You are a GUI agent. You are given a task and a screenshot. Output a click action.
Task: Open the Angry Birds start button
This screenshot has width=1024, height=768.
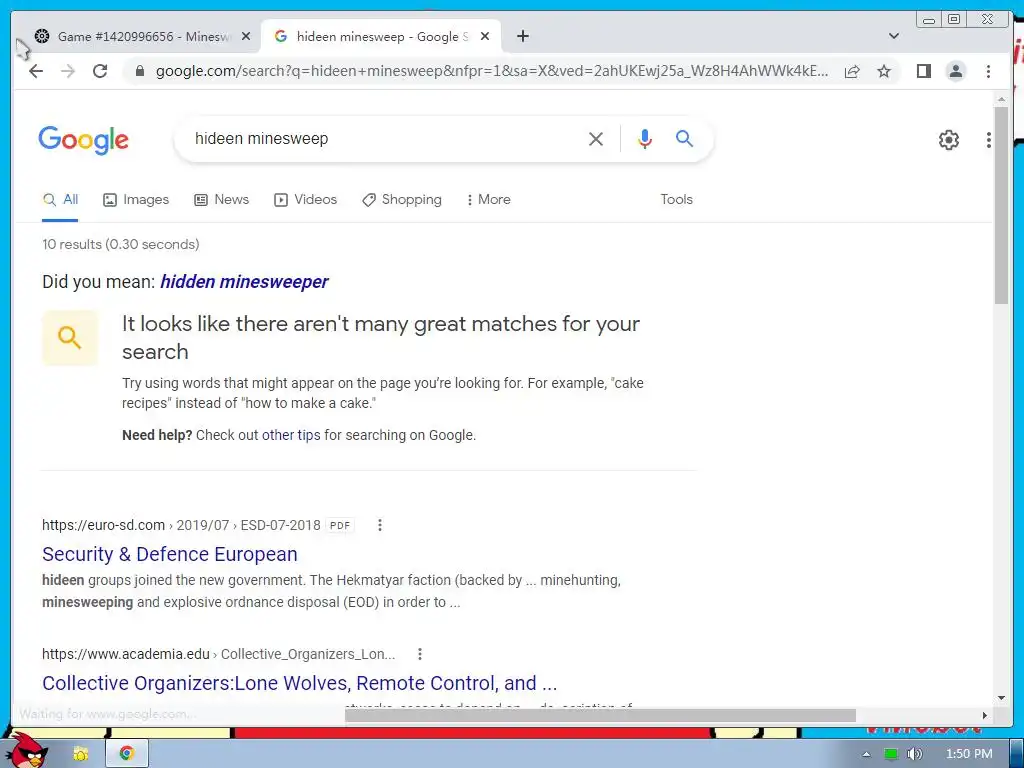(x=27, y=751)
